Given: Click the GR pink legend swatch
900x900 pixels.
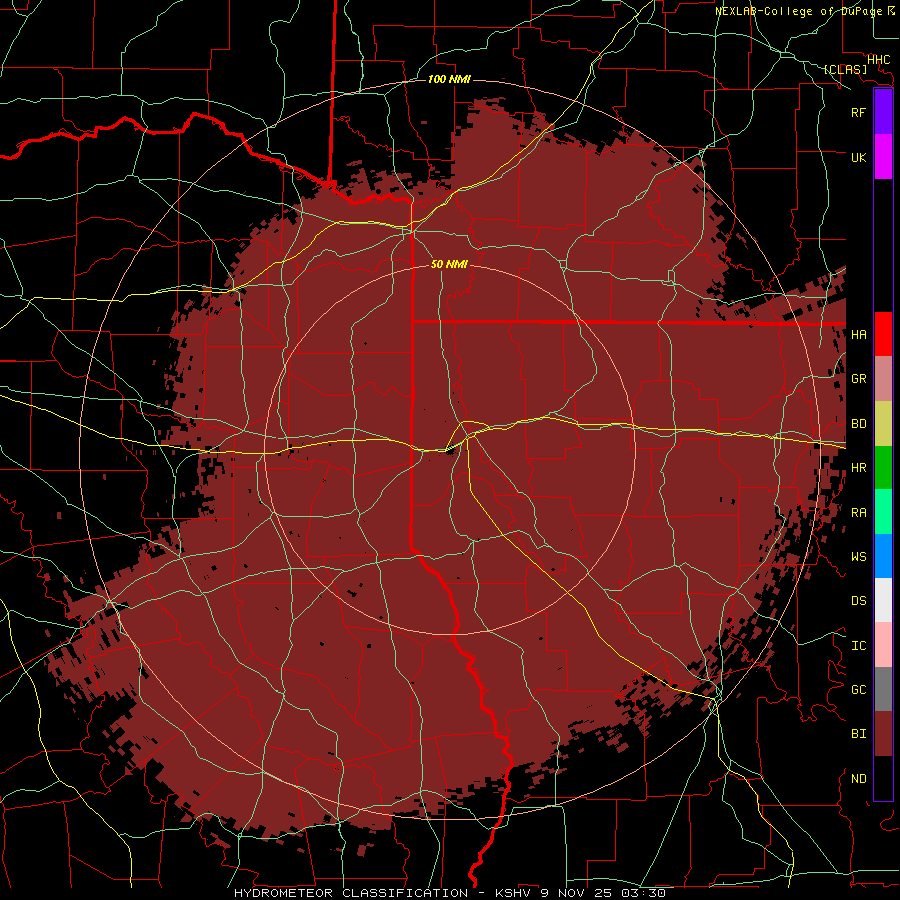Looking at the screenshot, I should [x=883, y=379].
